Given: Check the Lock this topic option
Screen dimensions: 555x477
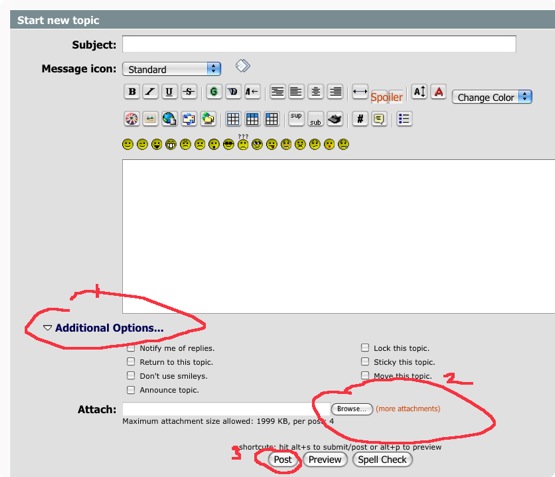Looking at the screenshot, I should [365, 348].
